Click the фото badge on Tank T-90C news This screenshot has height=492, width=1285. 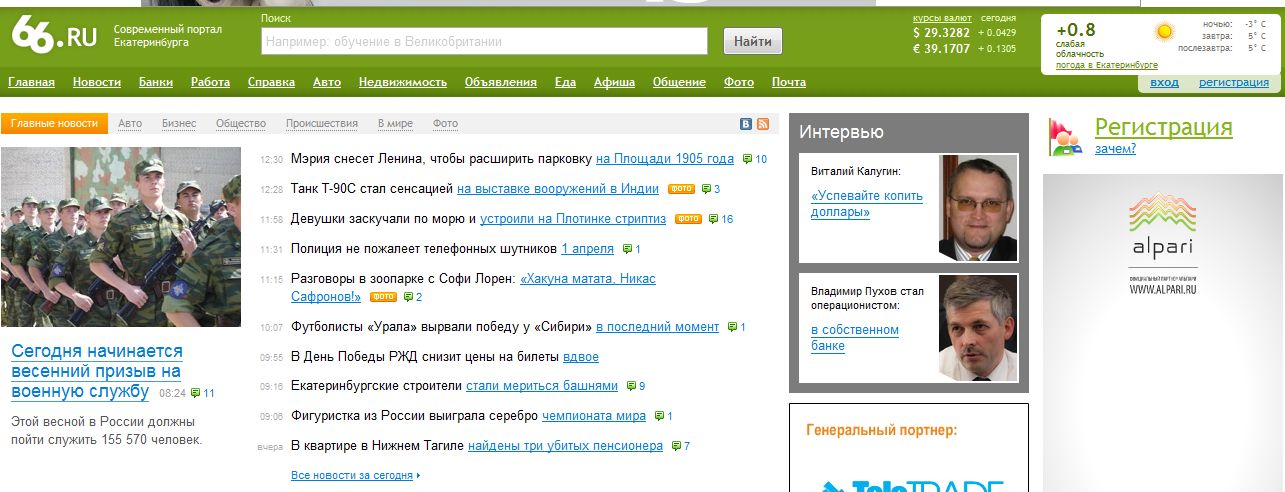click(681, 189)
